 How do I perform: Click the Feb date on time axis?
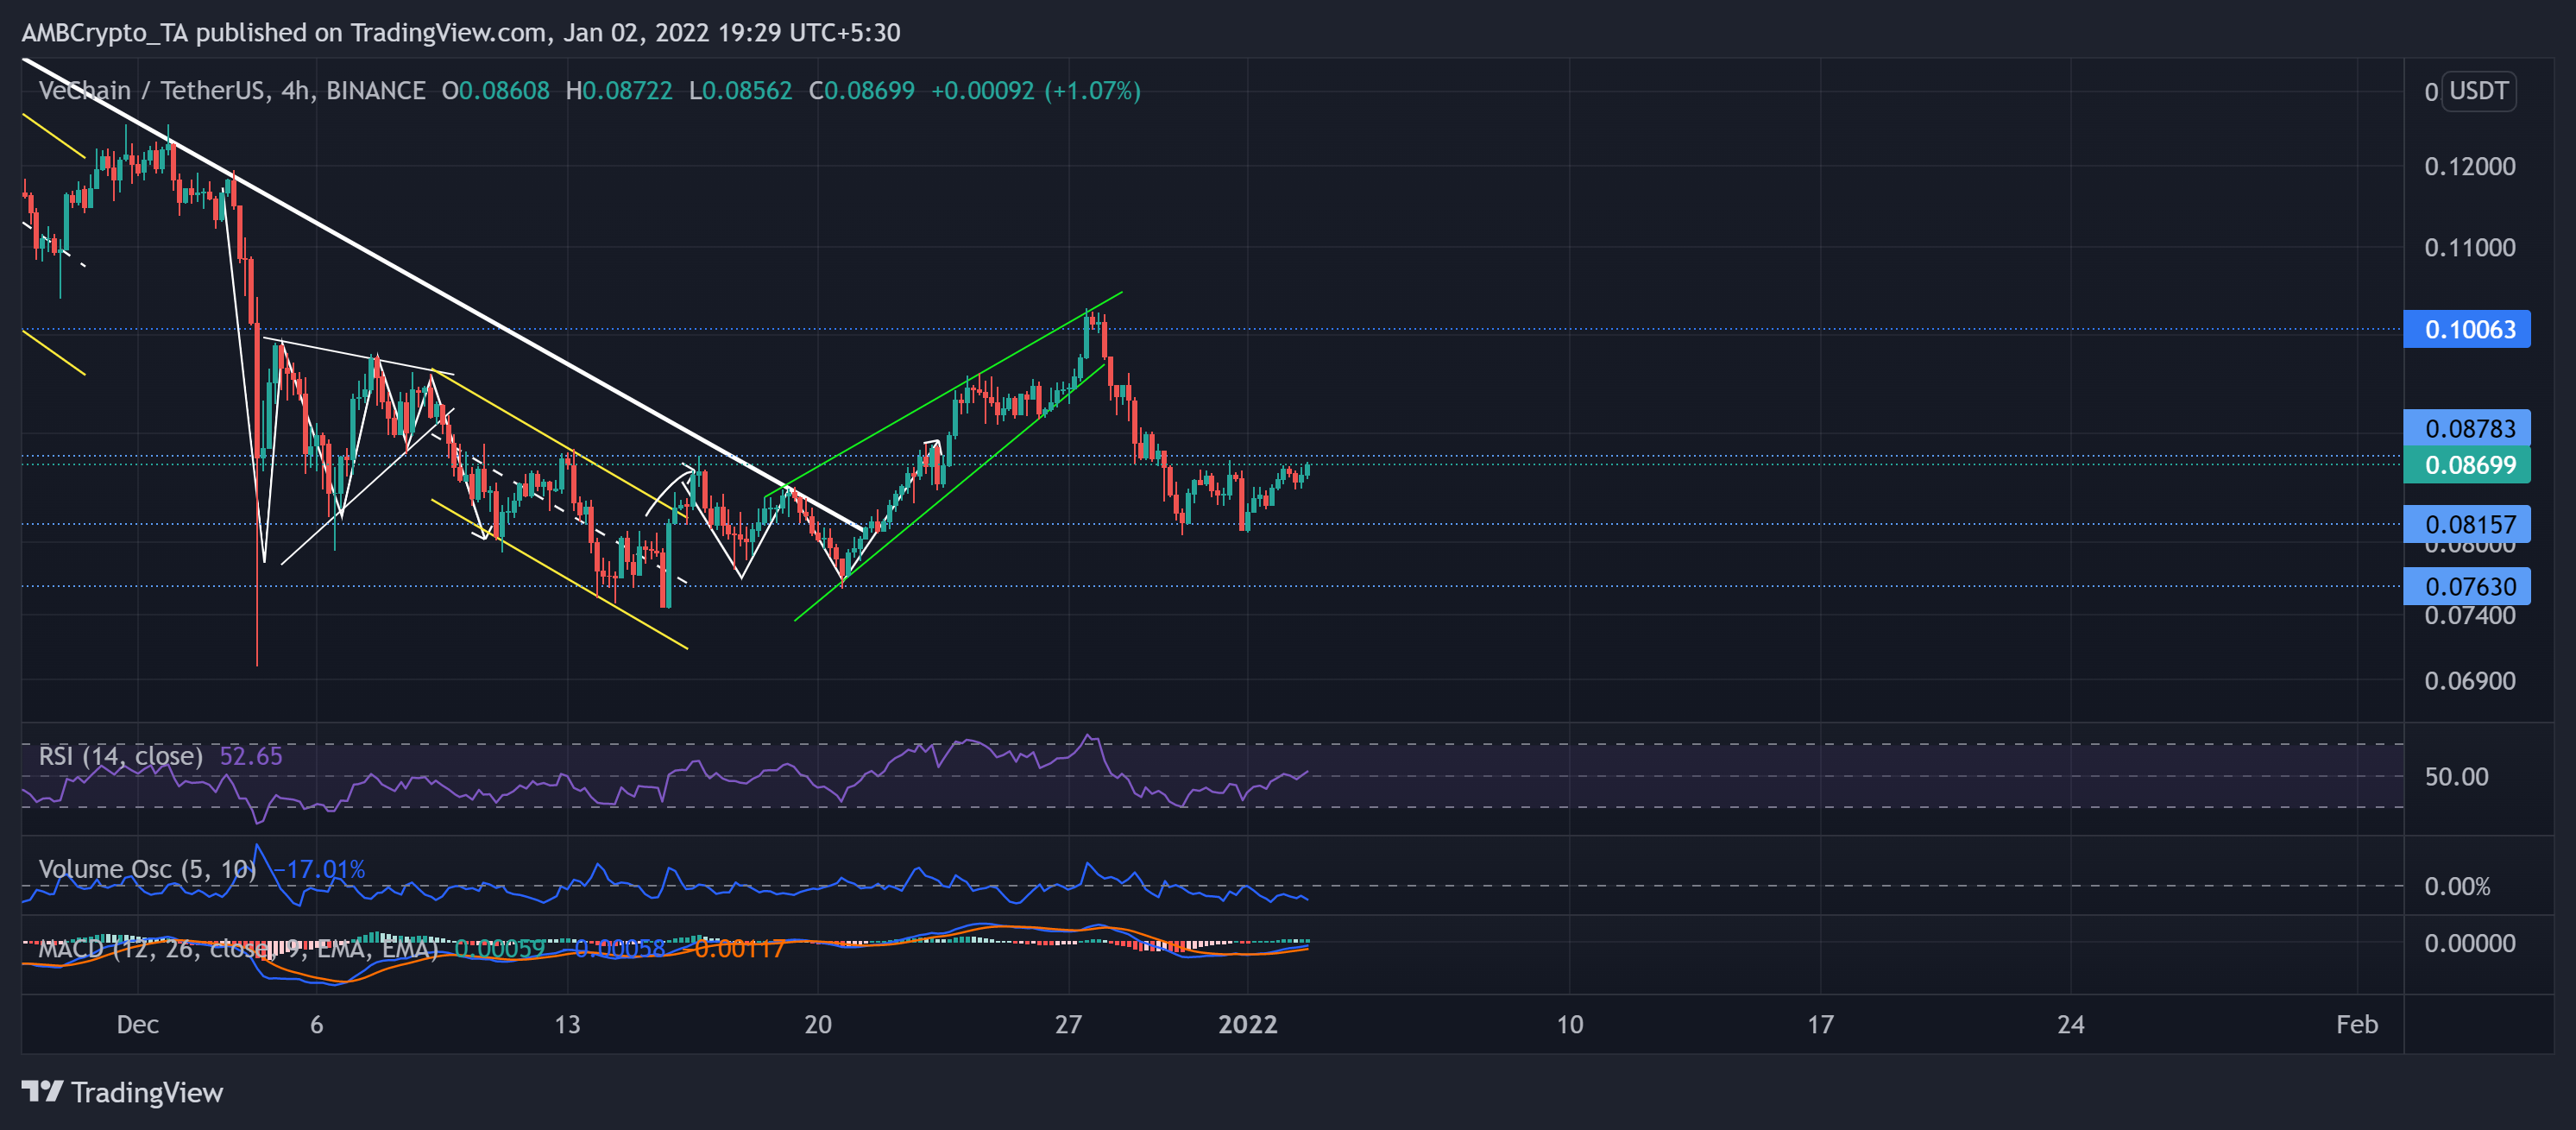(x=2357, y=1024)
